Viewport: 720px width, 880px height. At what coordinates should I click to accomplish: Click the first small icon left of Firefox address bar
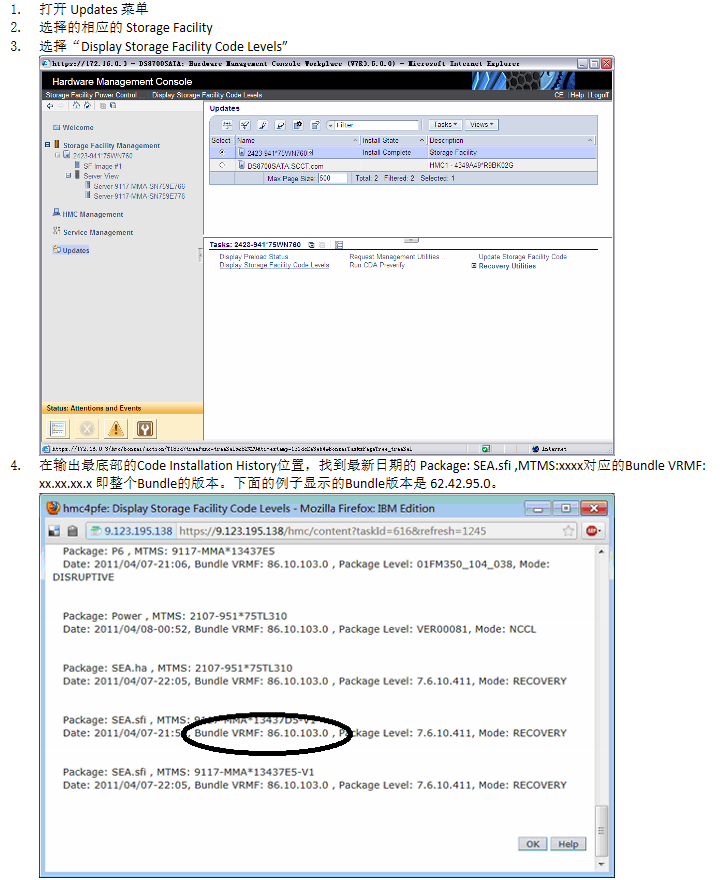[54, 531]
